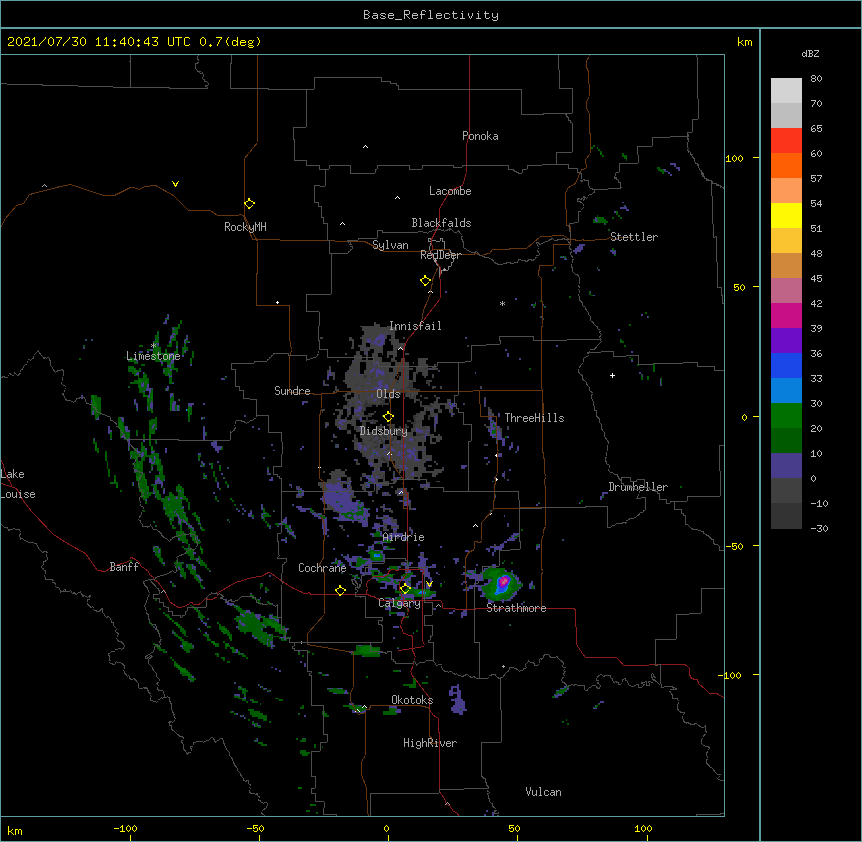This screenshot has width=862, height=842.
Task: Click the yellow diamond marker near Cochrane
Action: [340, 590]
